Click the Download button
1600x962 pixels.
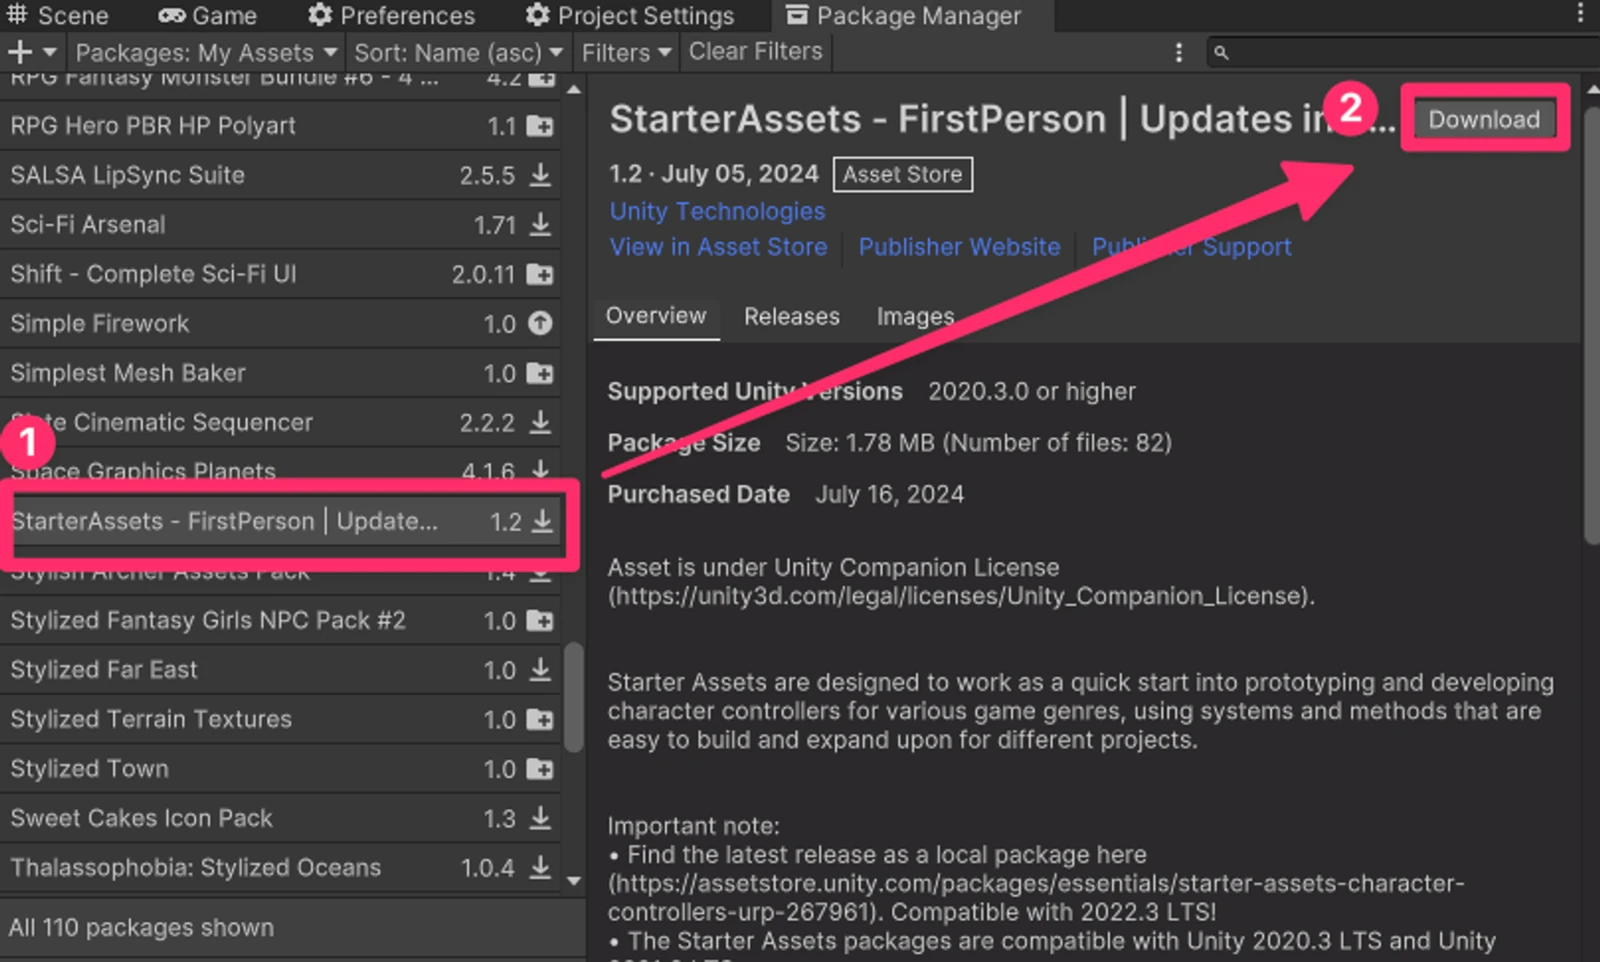click(x=1484, y=120)
